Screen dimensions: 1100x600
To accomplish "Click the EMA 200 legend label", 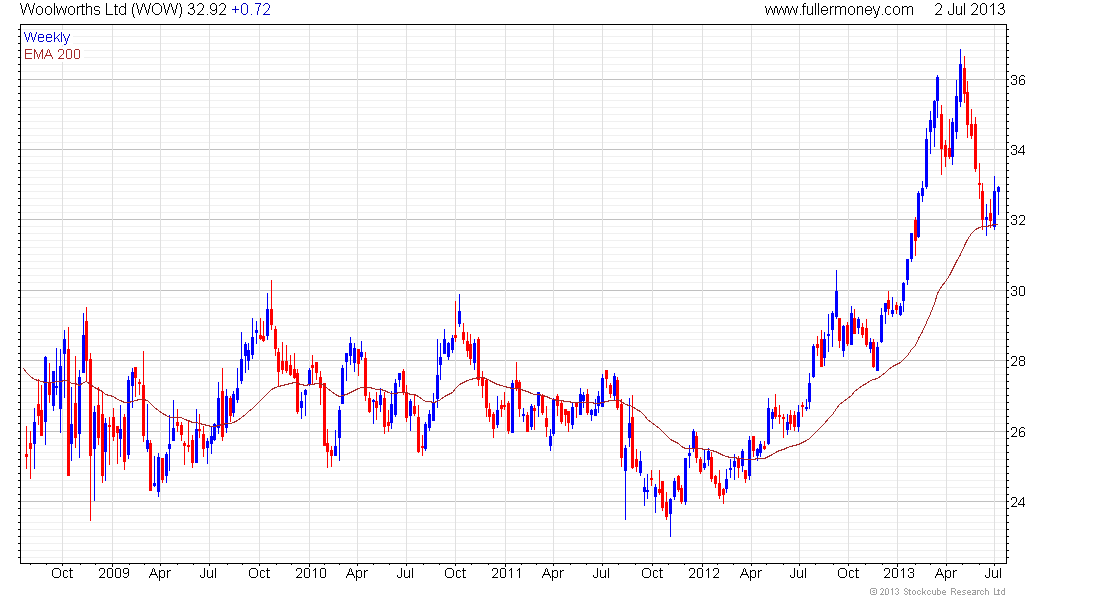I will coord(52,54).
